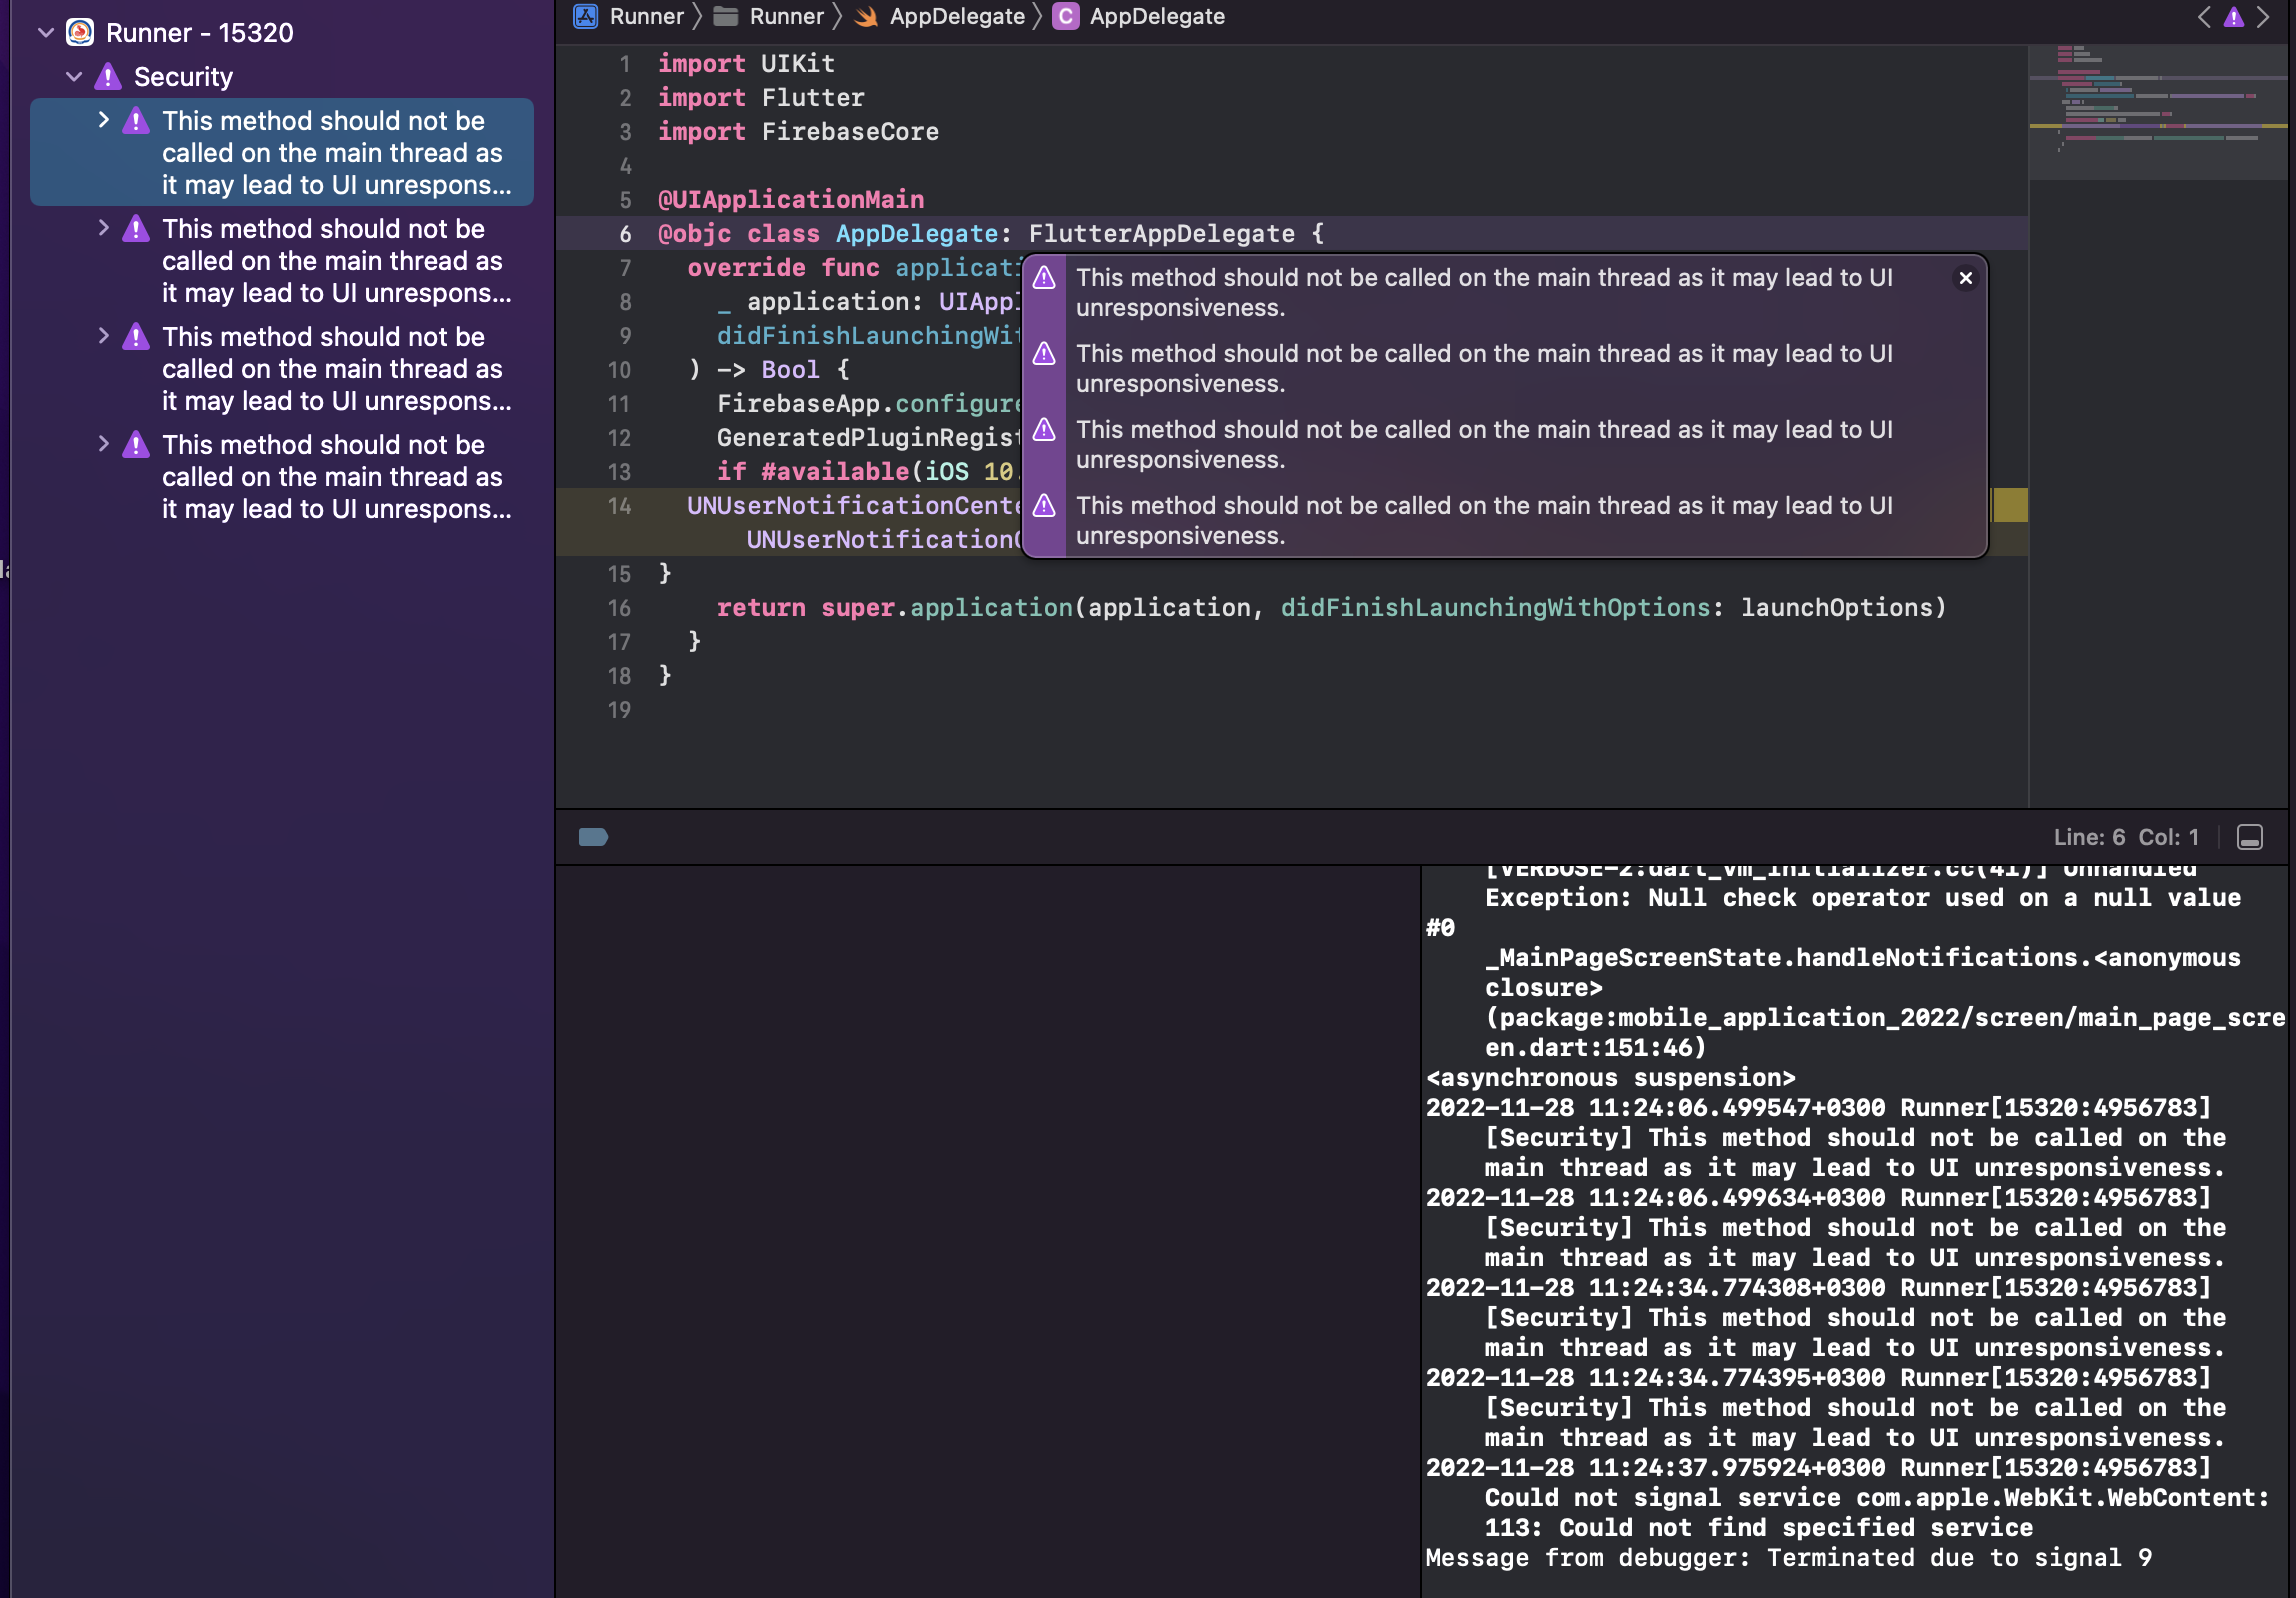Screen dimensions: 2296x1598
Task: Expand the first main thread warning
Action: coord(103,120)
